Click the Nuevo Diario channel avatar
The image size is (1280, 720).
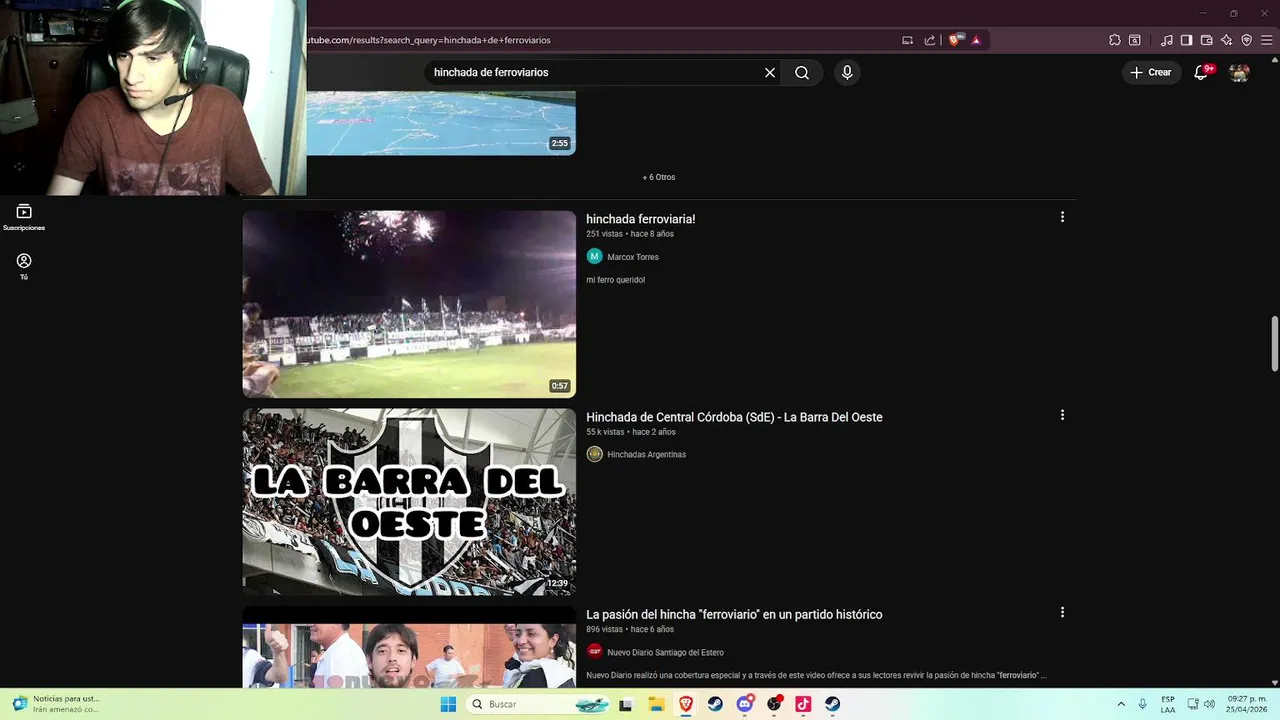(595, 651)
